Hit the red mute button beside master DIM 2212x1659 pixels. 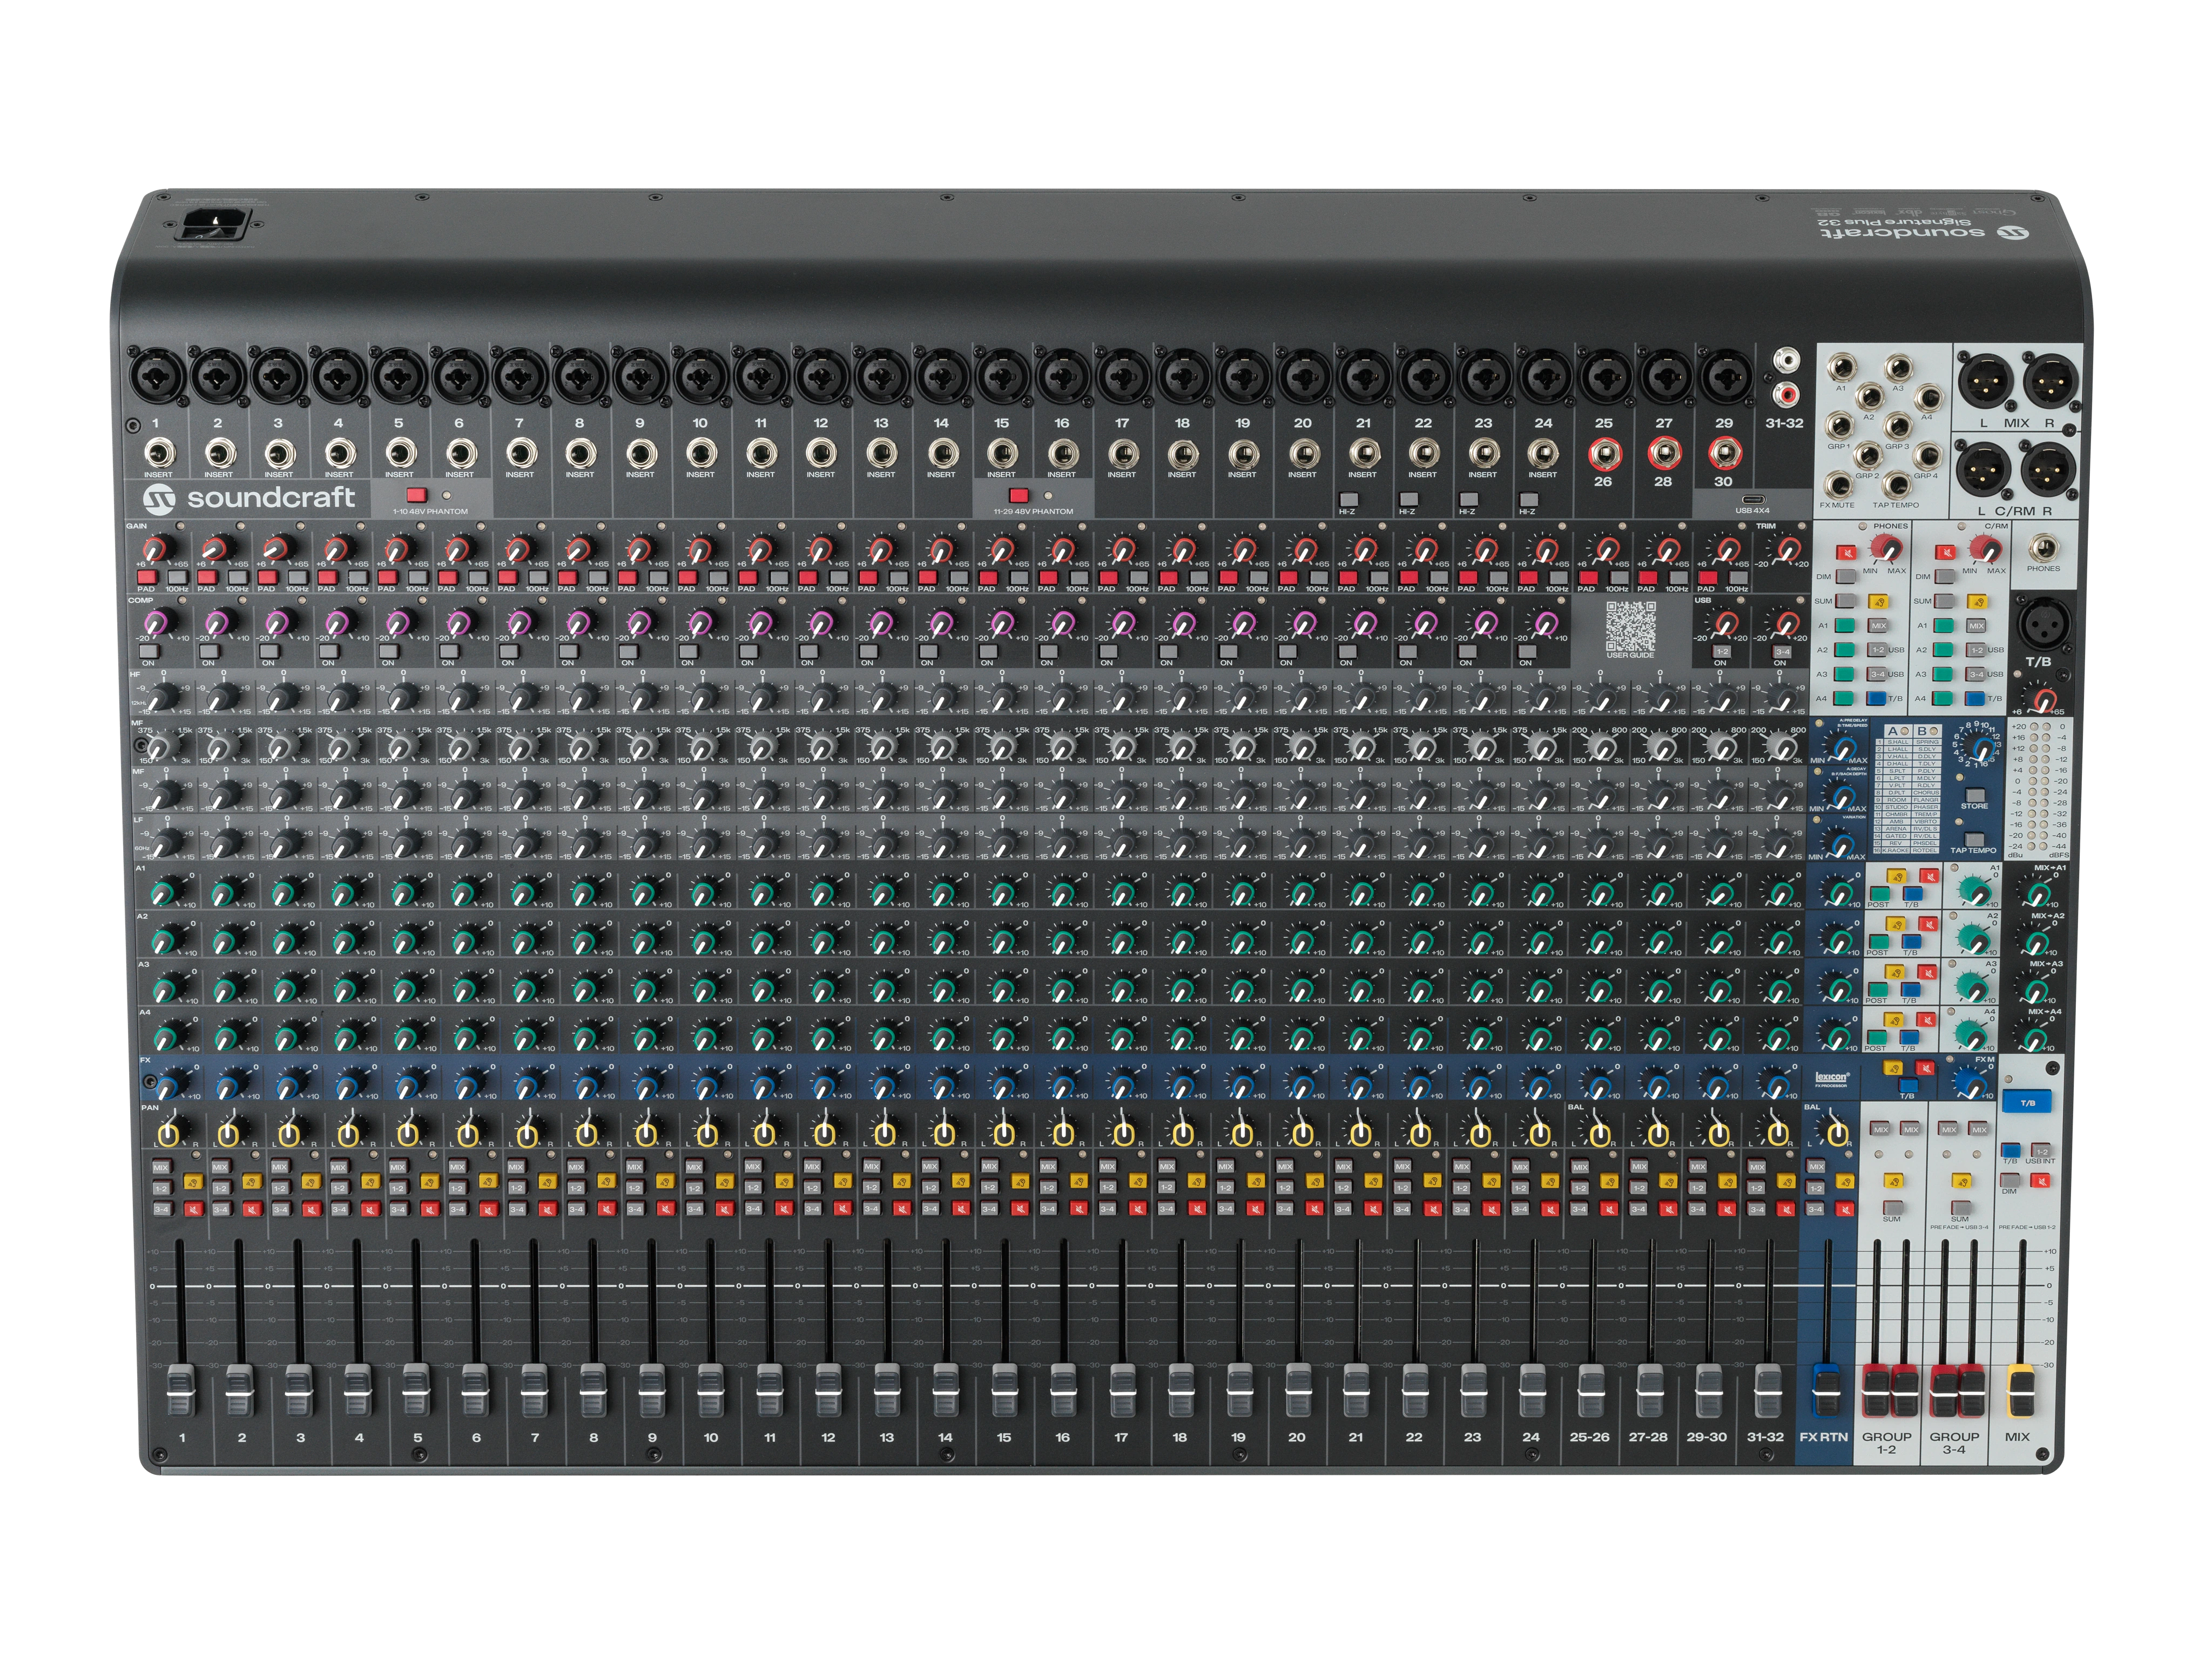pyautogui.click(x=2040, y=1181)
